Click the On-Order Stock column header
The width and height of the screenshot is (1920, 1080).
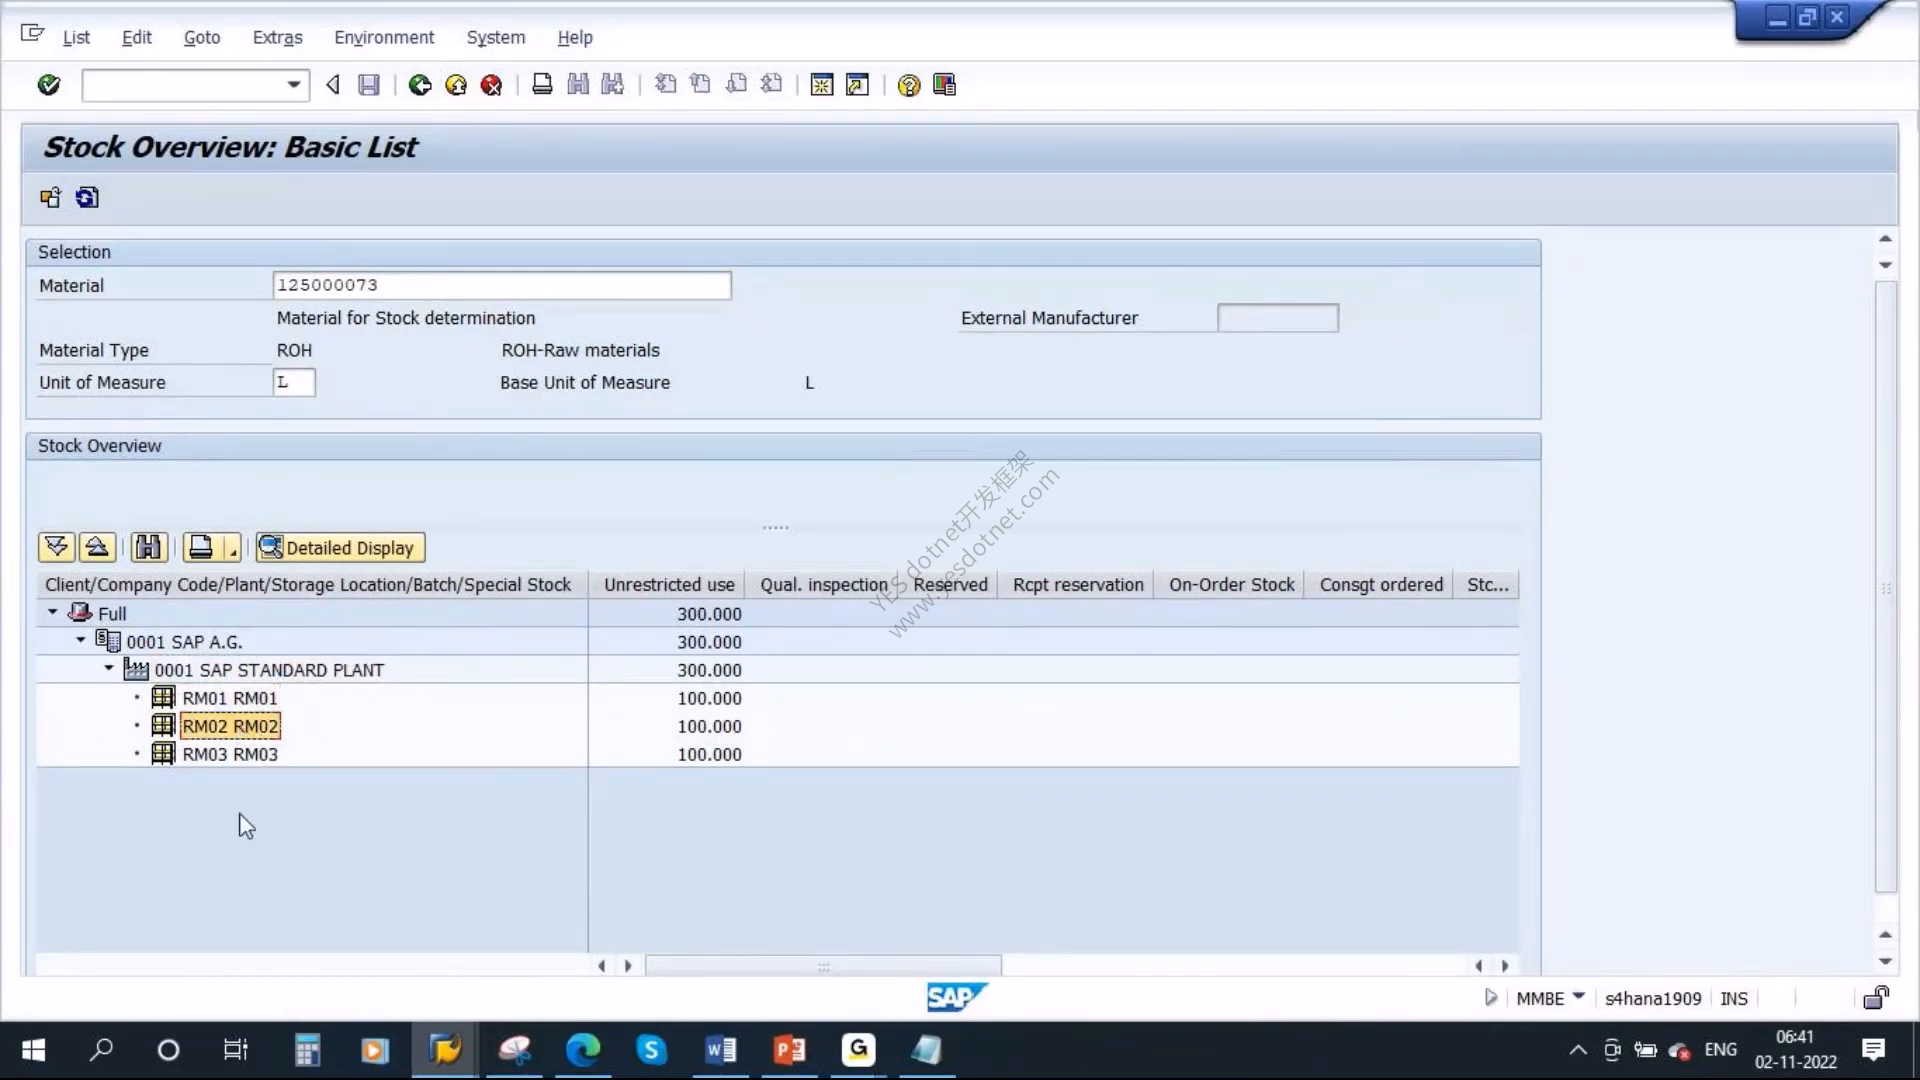[x=1231, y=585]
